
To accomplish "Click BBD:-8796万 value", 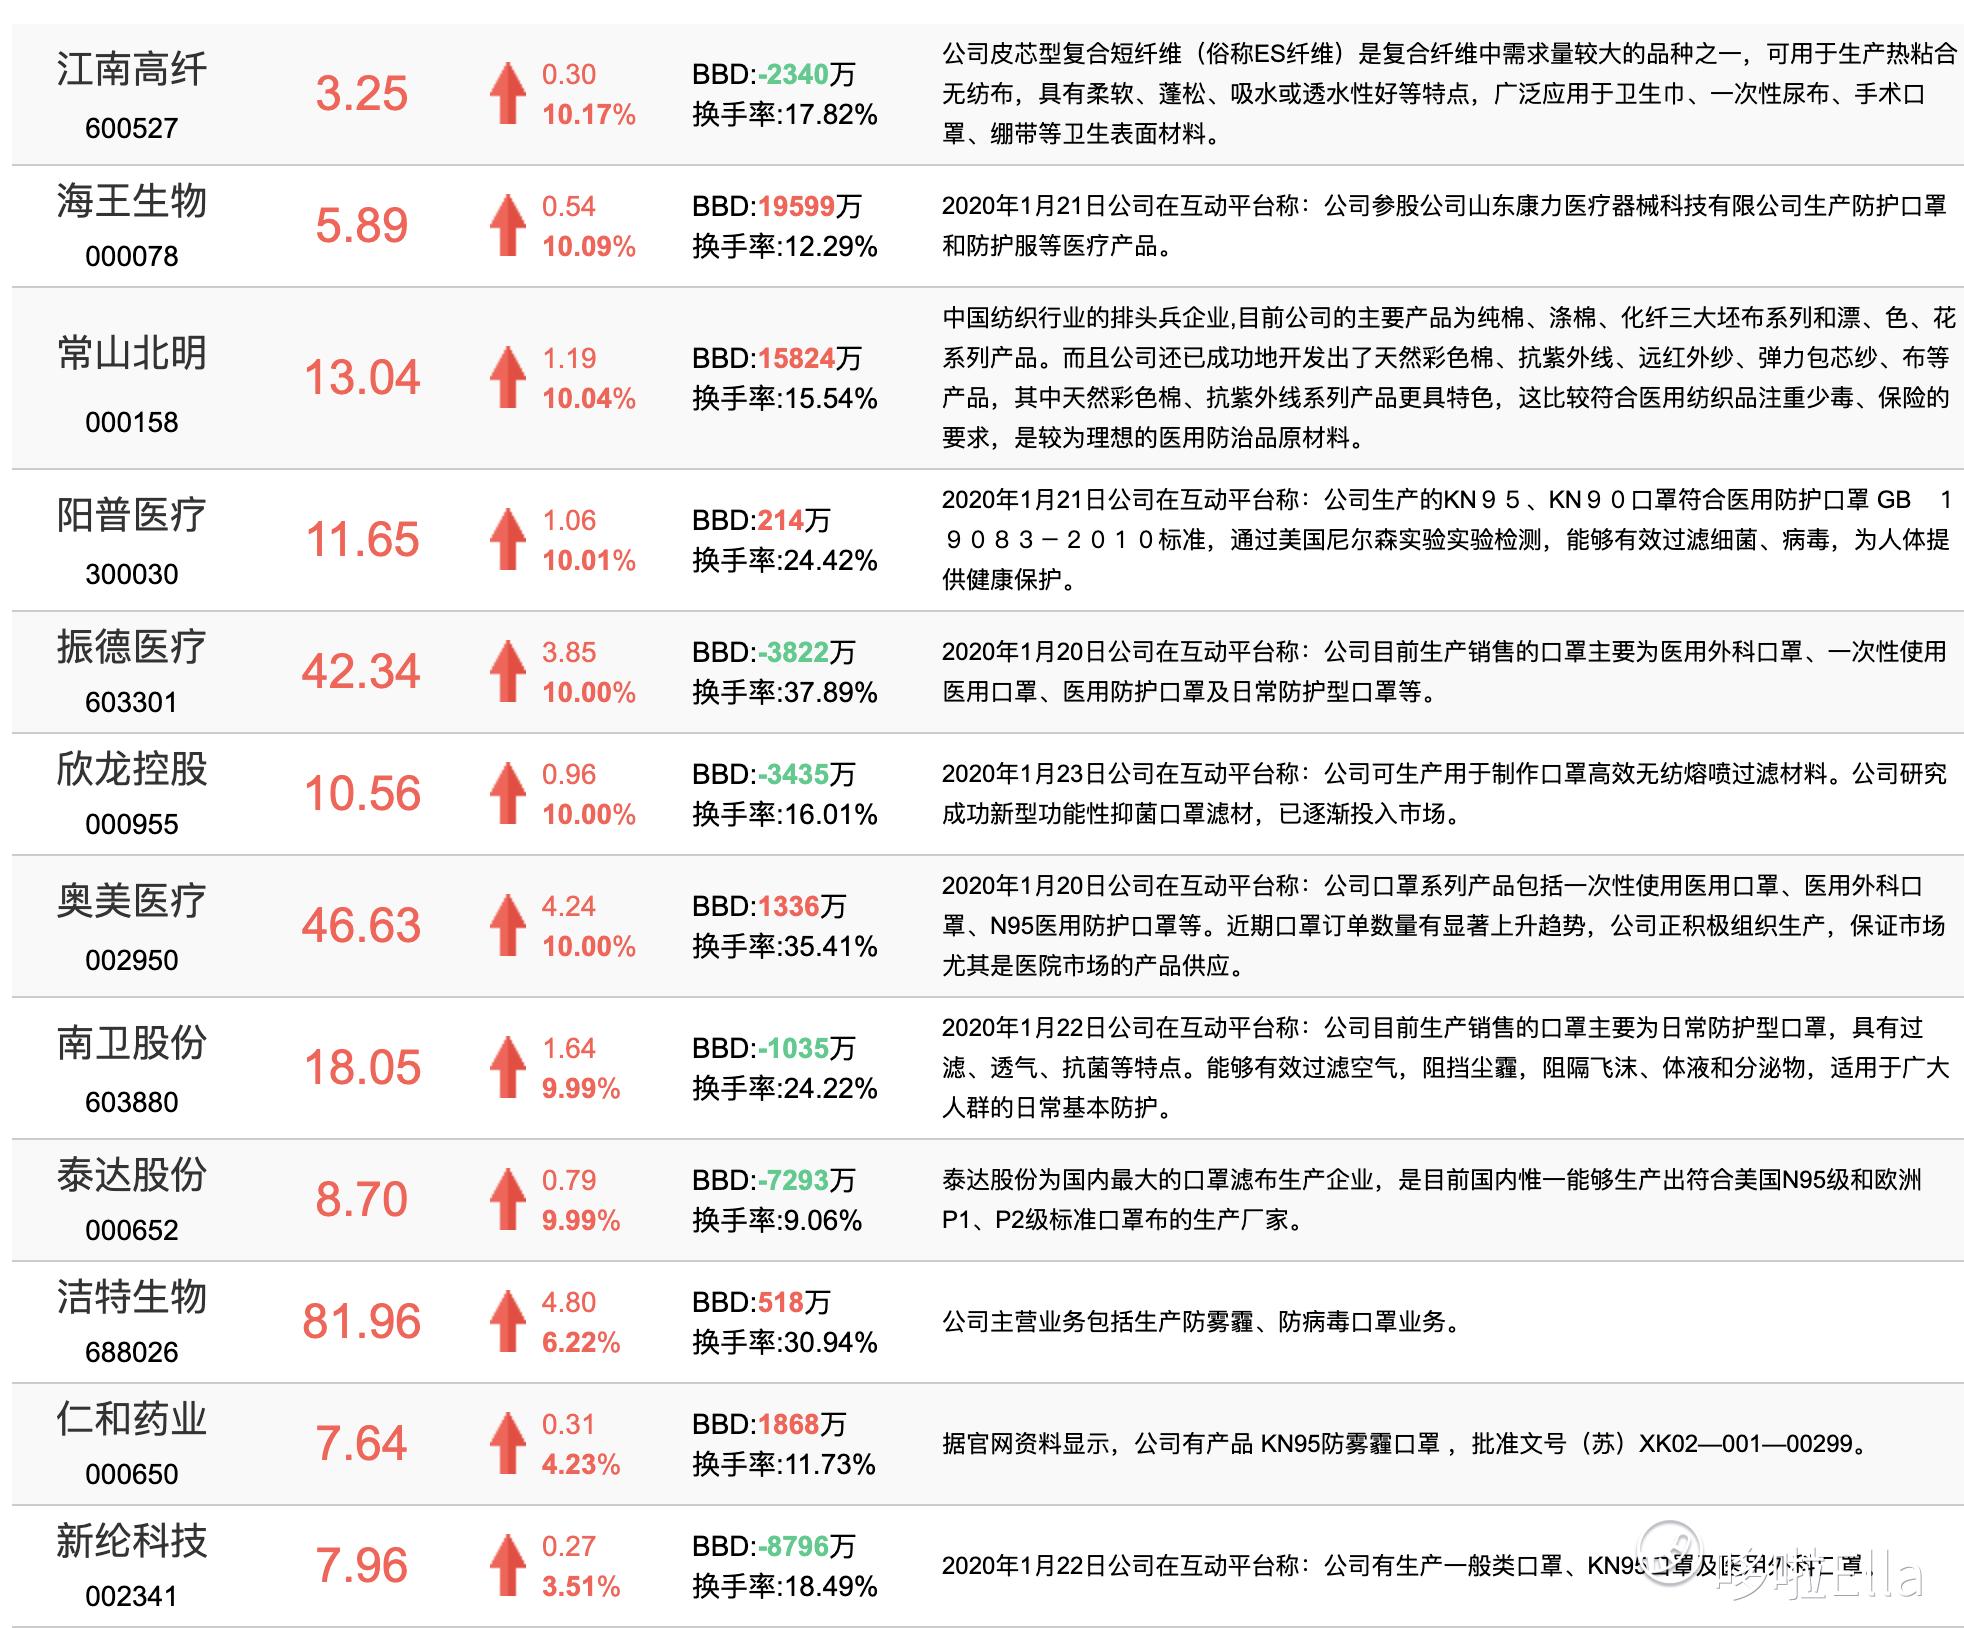I will 774,1546.
